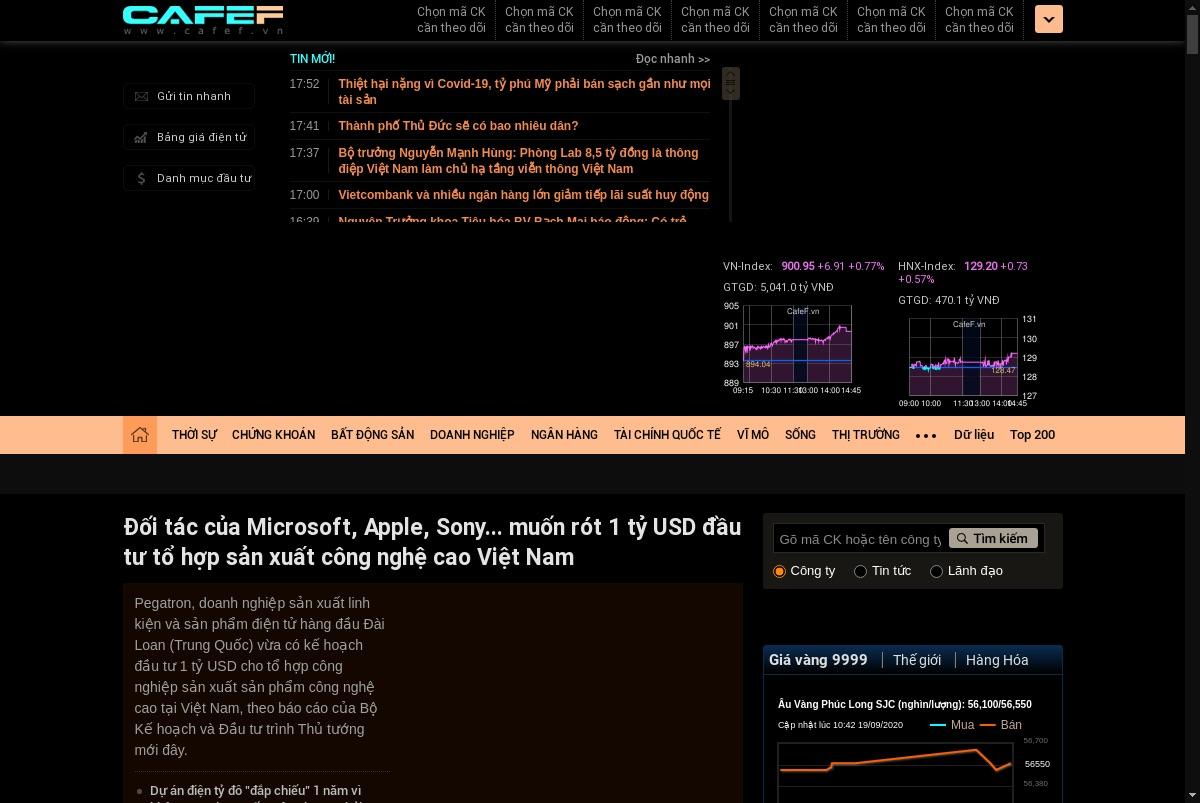Click the first Chọn mã CK slot

point(451,20)
